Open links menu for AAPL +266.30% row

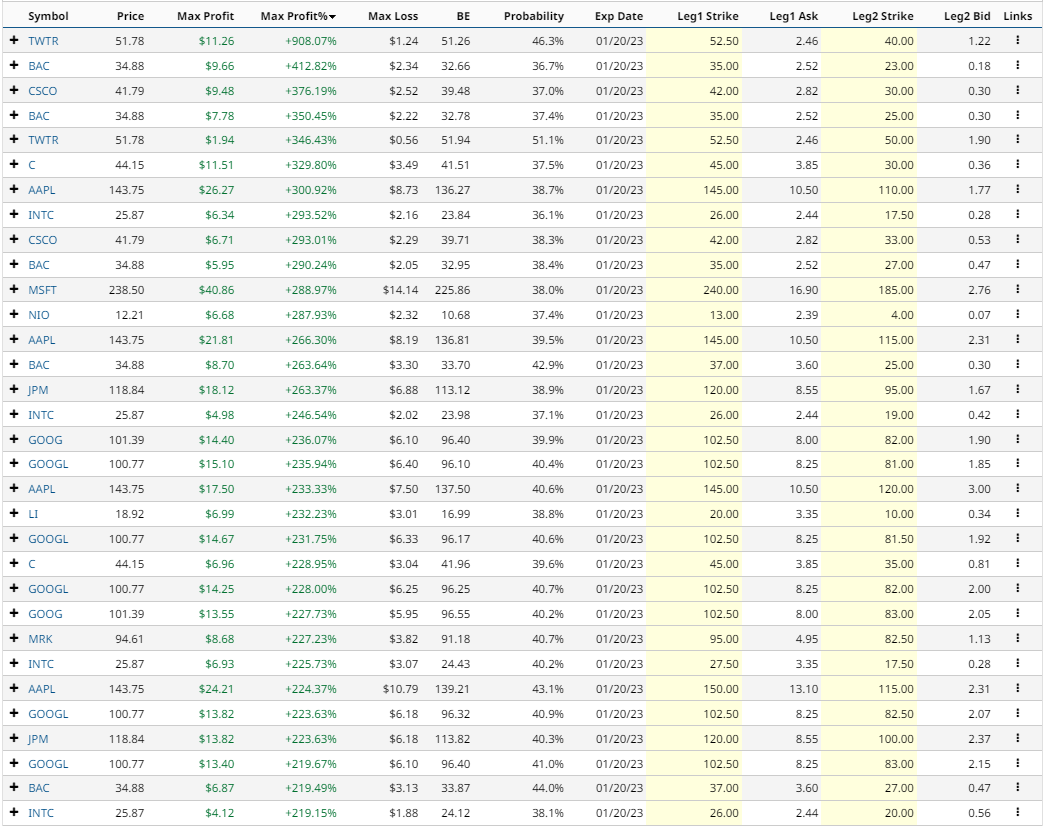pyautogui.click(x=1017, y=340)
